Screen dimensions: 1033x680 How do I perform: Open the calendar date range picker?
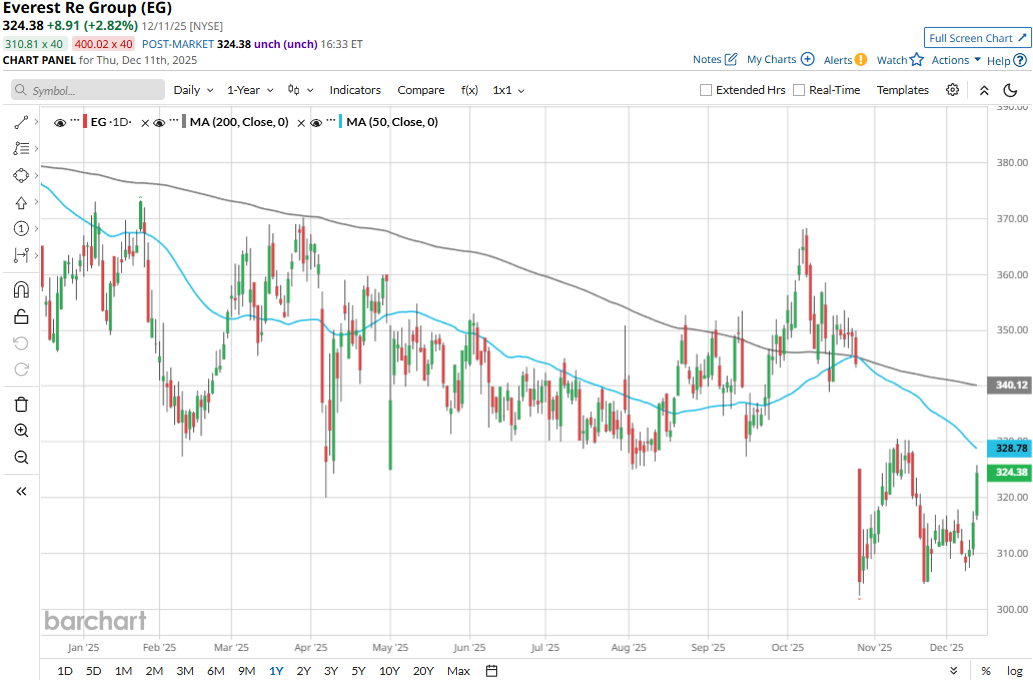click(492, 670)
